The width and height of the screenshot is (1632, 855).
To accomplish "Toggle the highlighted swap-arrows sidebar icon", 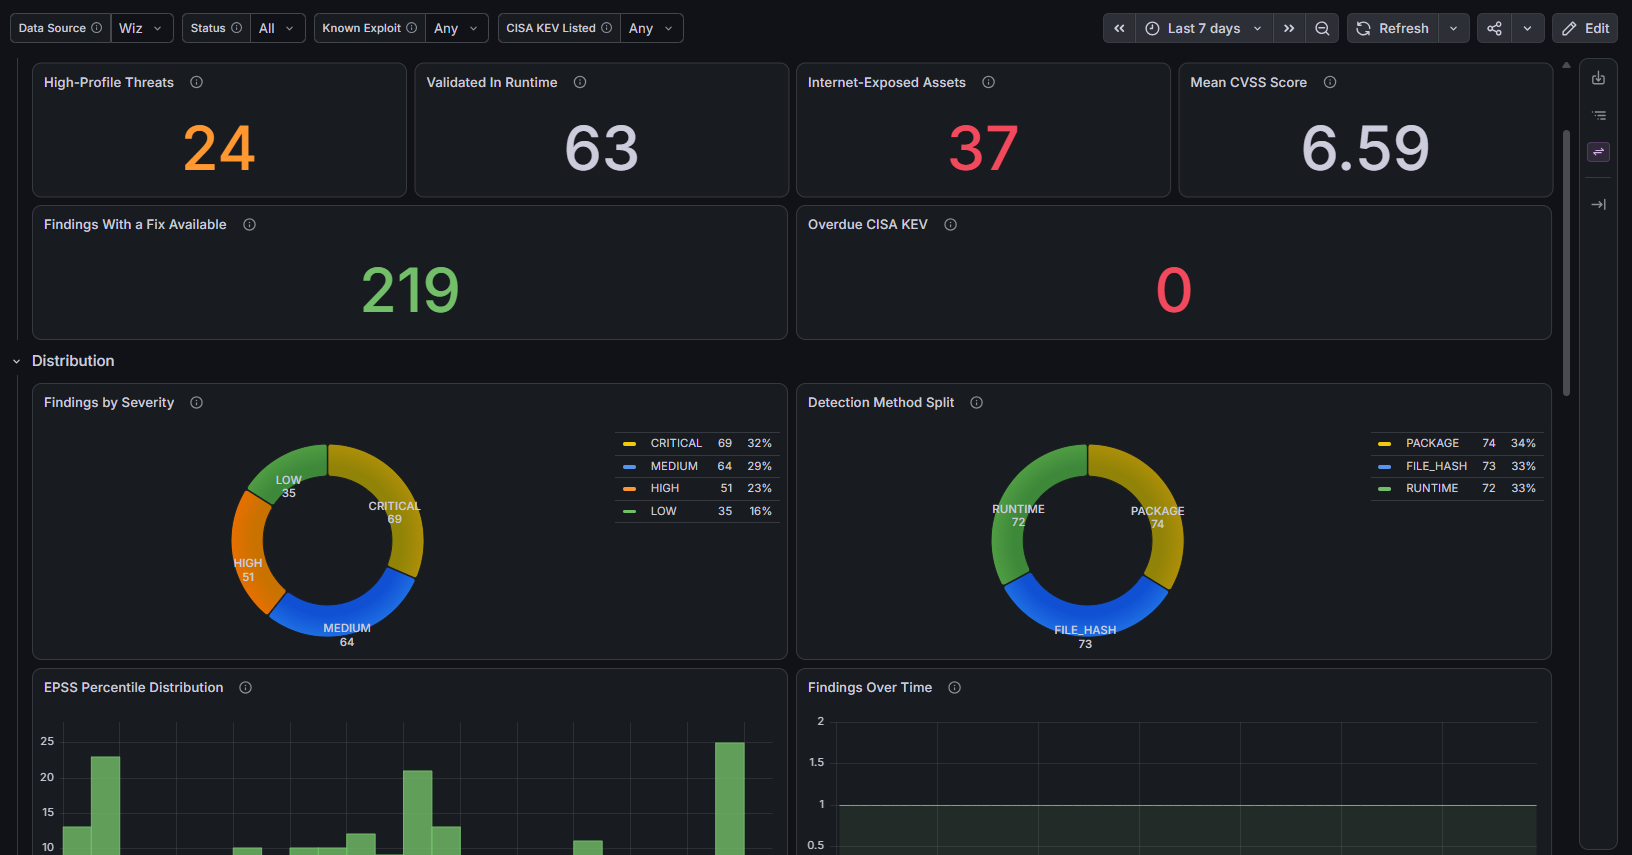I will [x=1598, y=152].
